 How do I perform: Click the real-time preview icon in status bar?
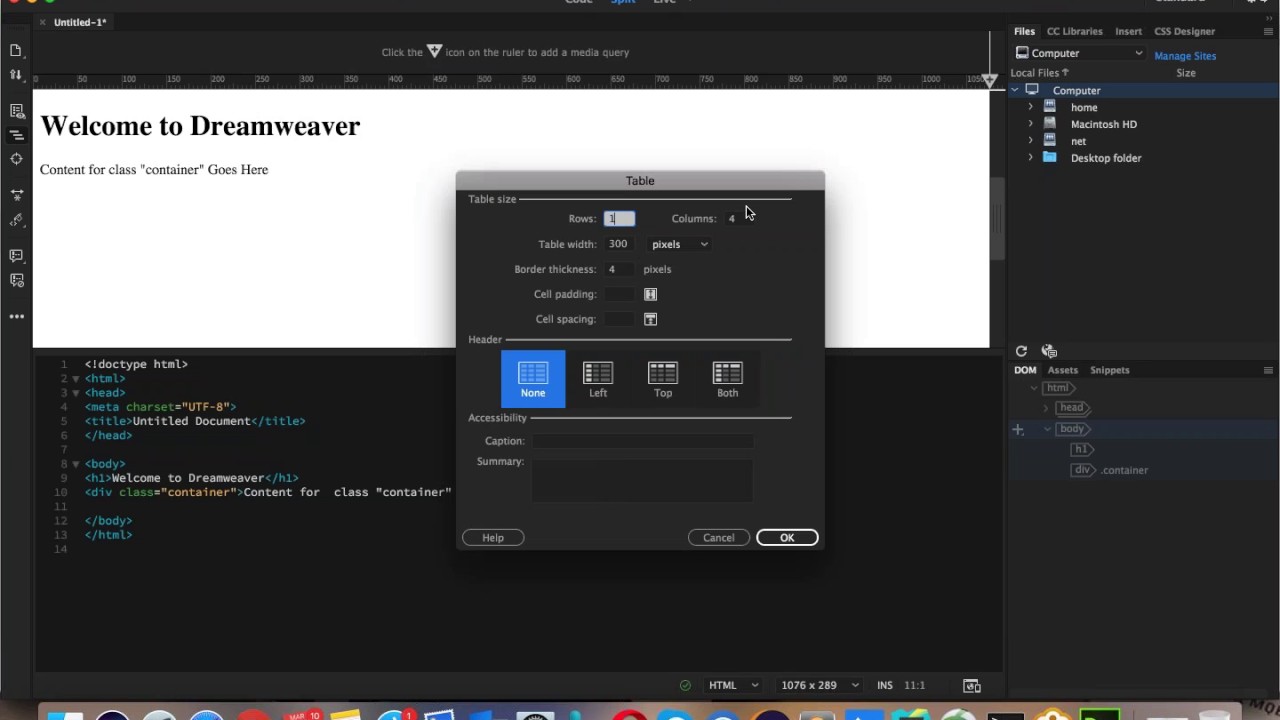coord(971,685)
